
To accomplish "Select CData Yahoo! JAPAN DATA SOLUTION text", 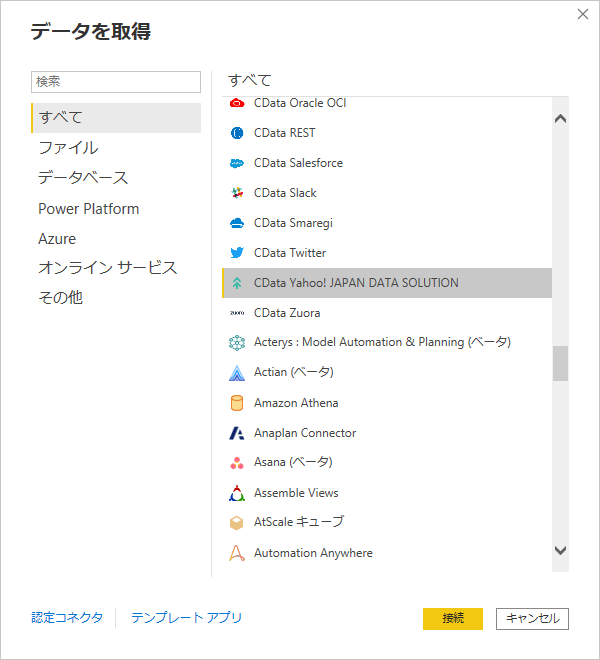I will (356, 283).
